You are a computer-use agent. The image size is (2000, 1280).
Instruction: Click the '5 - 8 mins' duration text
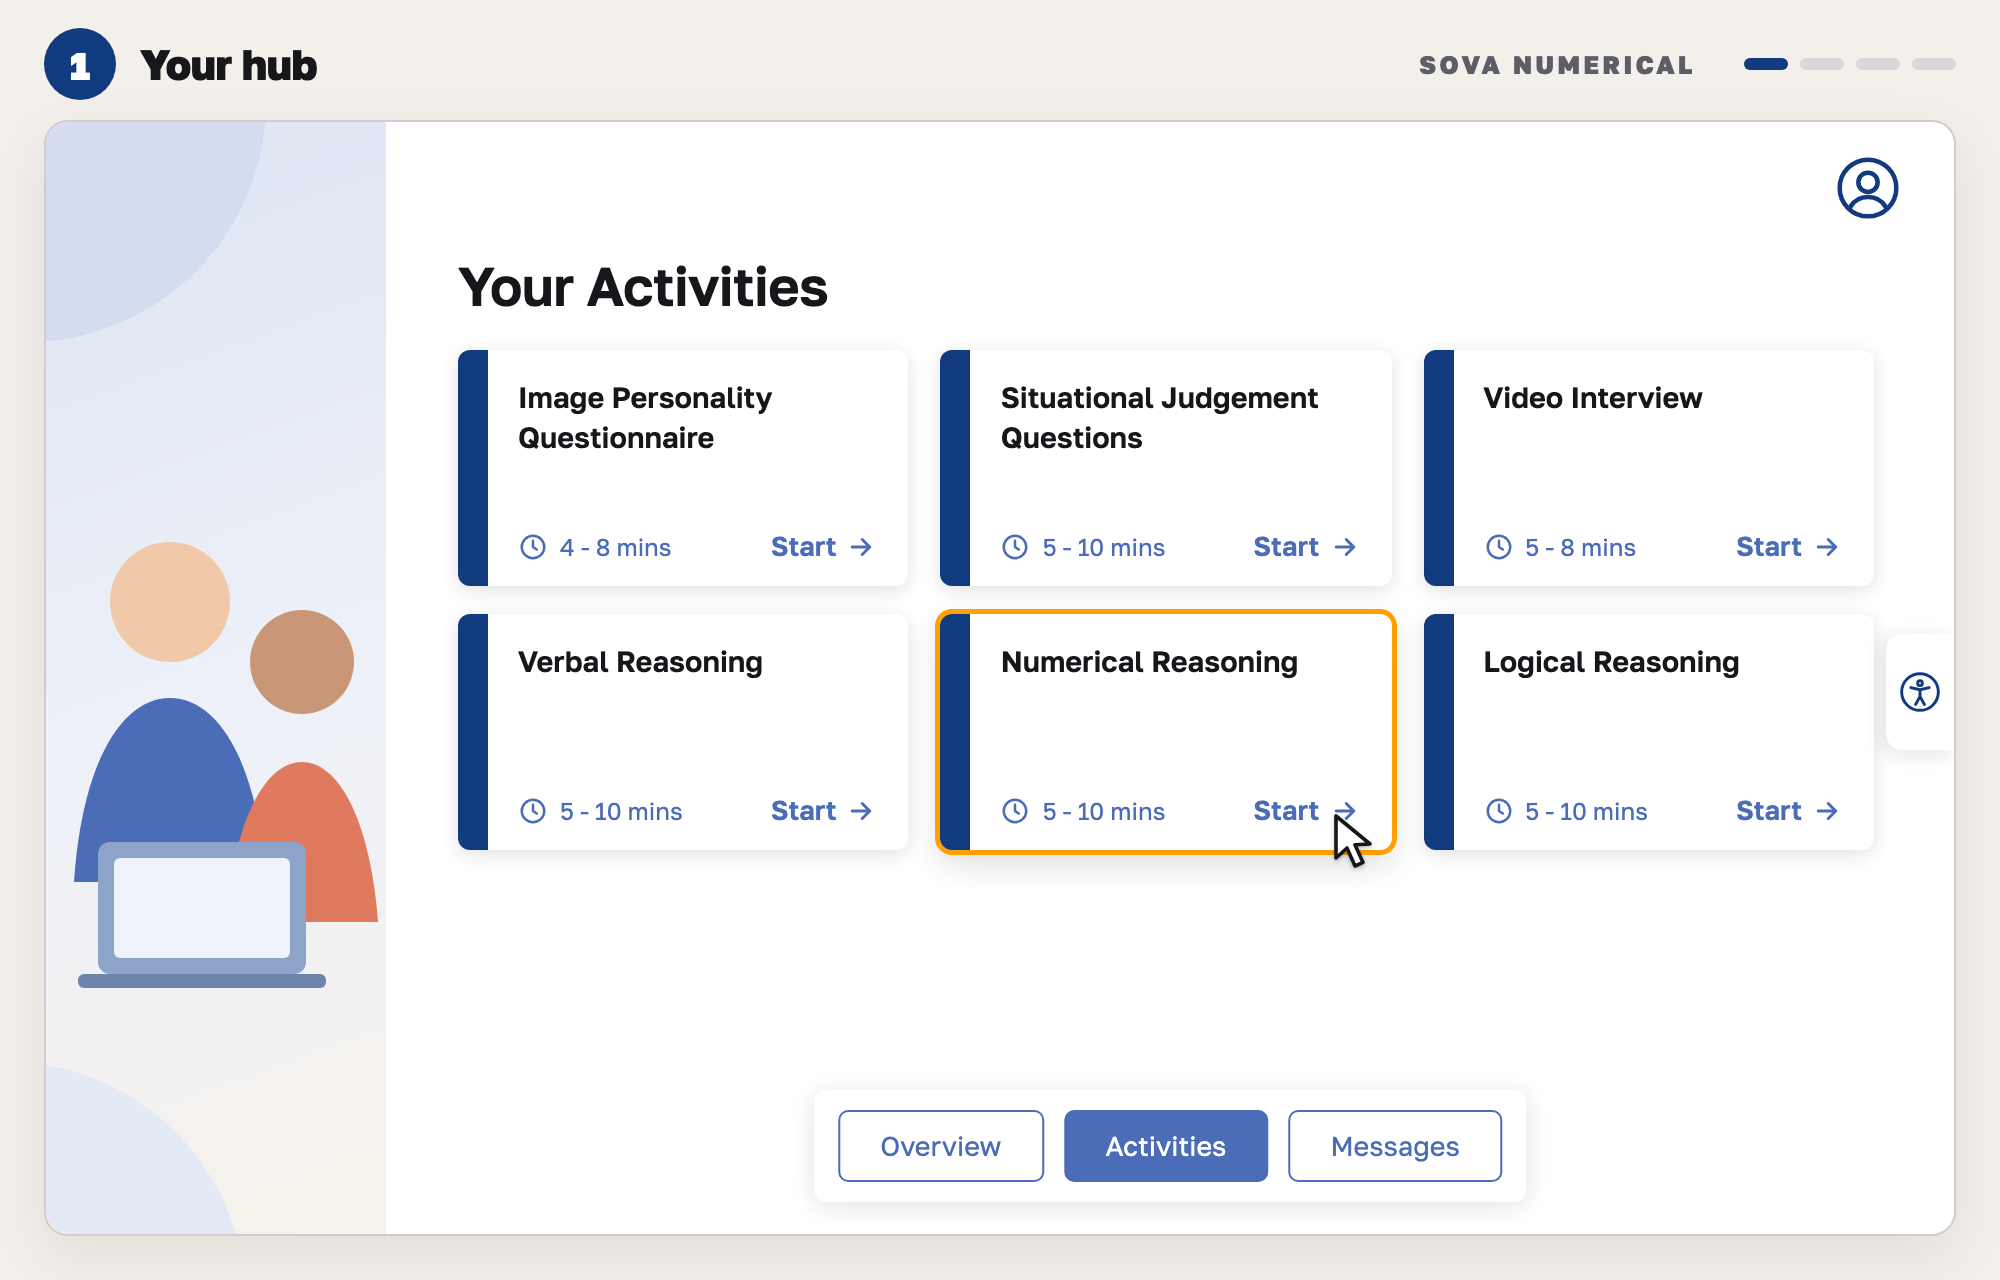1580,547
